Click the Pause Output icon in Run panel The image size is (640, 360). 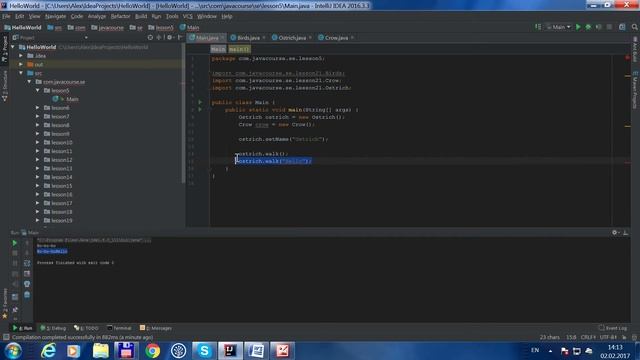click(x=15, y=263)
